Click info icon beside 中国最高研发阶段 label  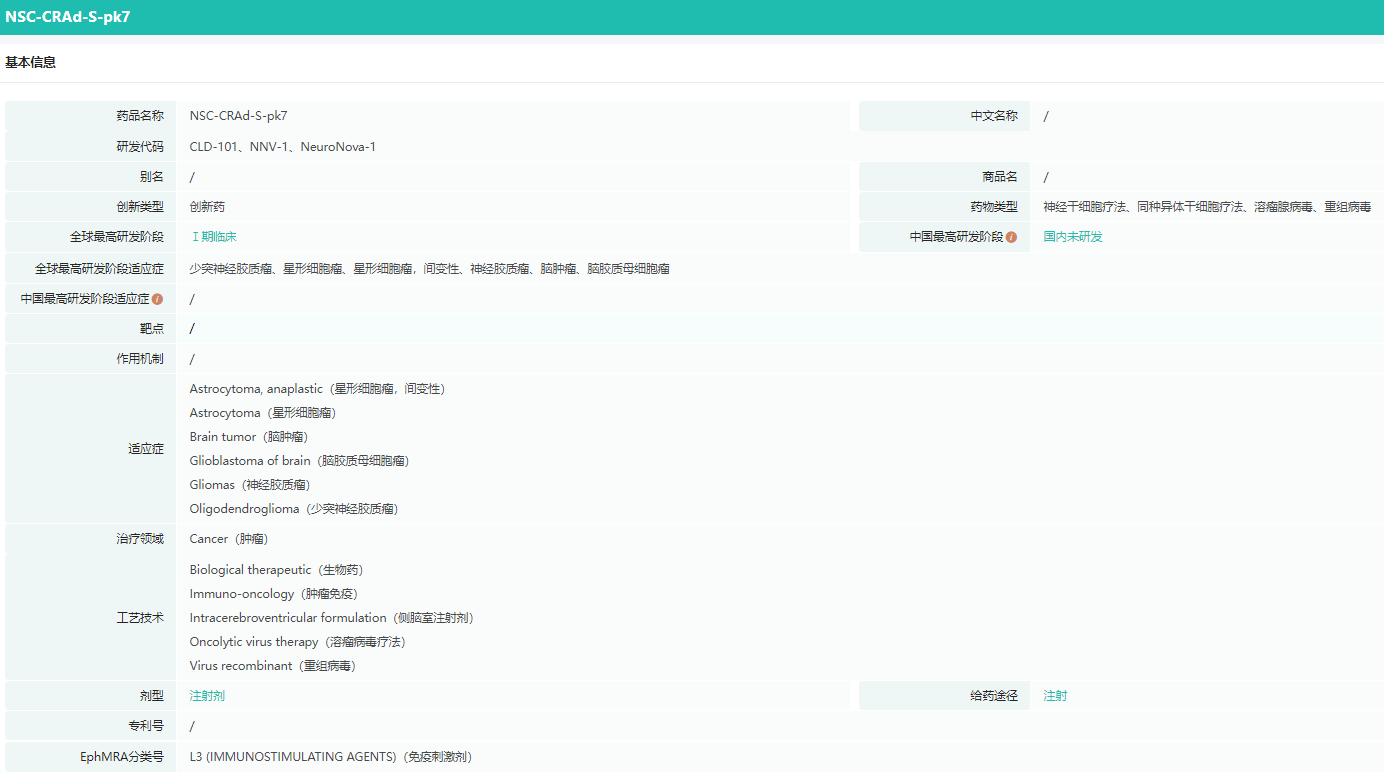(x=1011, y=238)
